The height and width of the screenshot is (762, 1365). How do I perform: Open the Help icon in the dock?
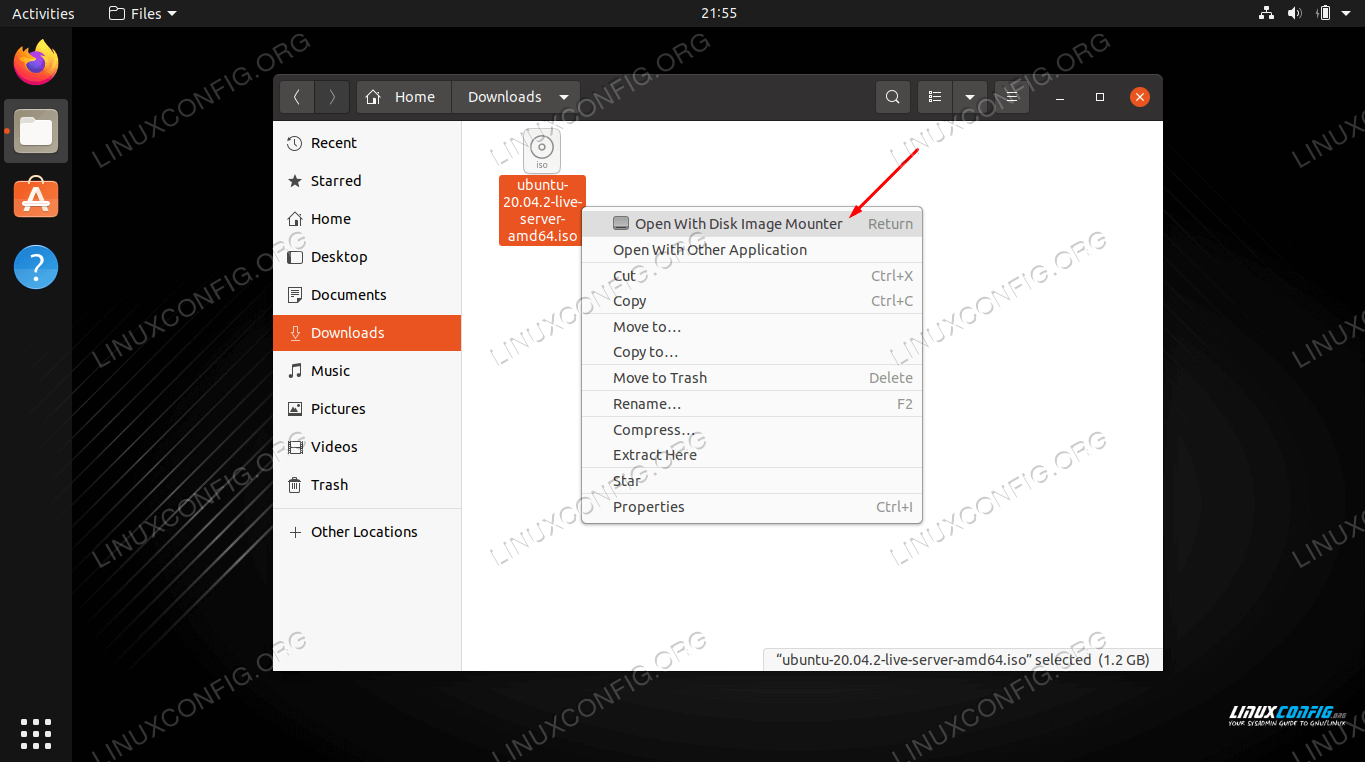click(x=36, y=267)
